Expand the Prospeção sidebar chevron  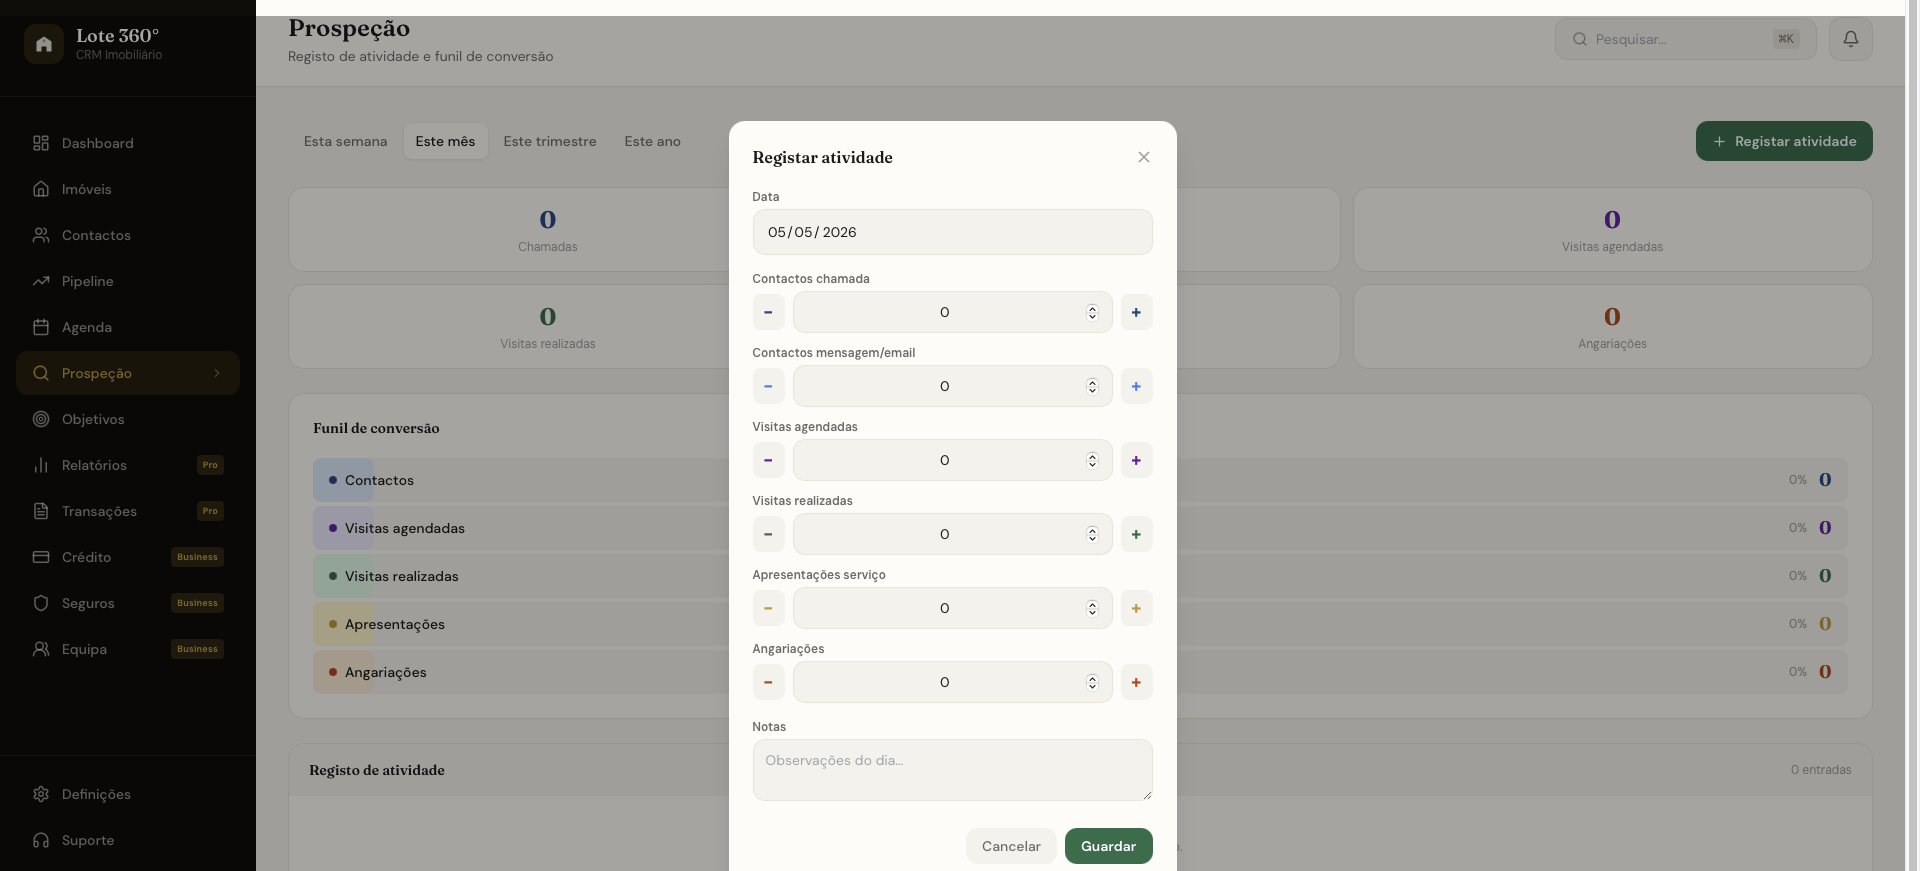[x=217, y=373]
